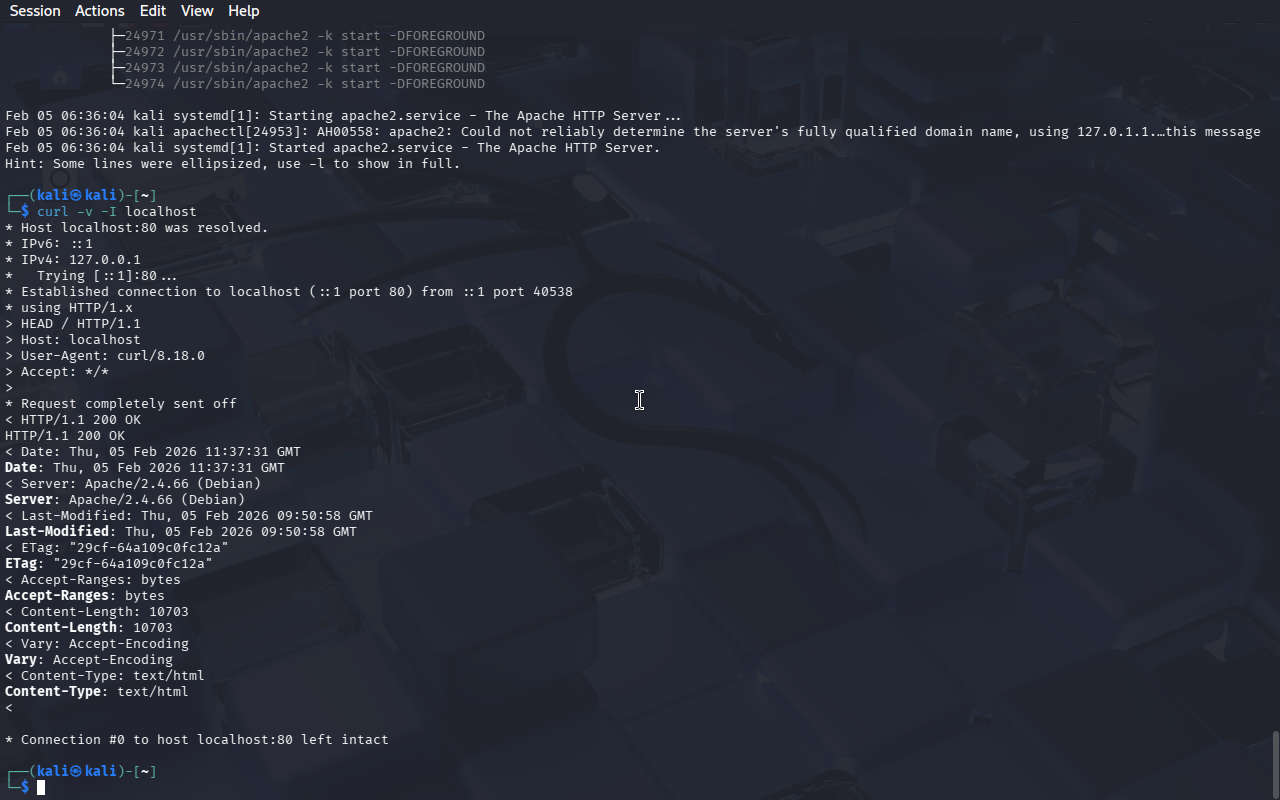Click the terminal's vertical scrollbar thumb
The height and width of the screenshot is (800, 1280).
tap(1275, 765)
